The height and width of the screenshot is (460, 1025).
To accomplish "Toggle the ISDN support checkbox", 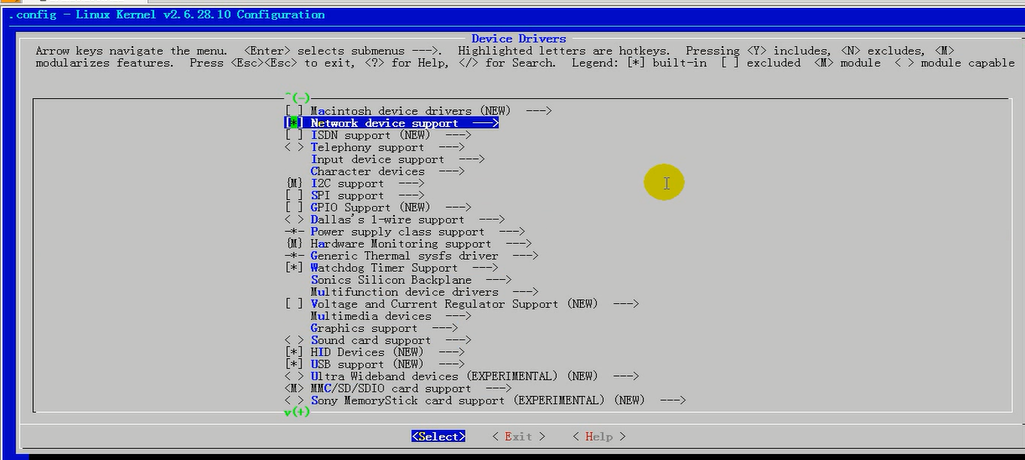I will [294, 135].
